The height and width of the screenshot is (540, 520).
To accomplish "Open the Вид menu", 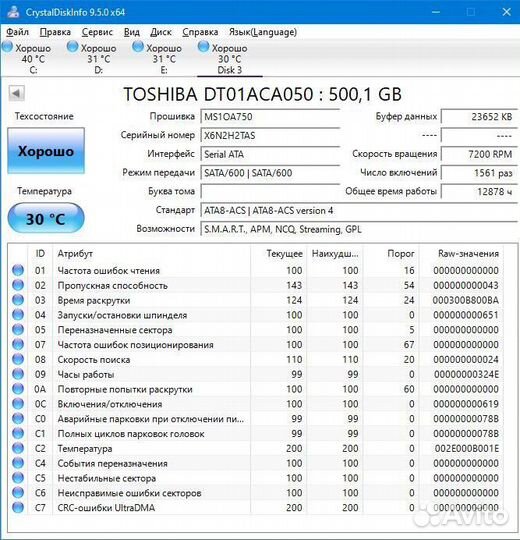I will [132, 32].
